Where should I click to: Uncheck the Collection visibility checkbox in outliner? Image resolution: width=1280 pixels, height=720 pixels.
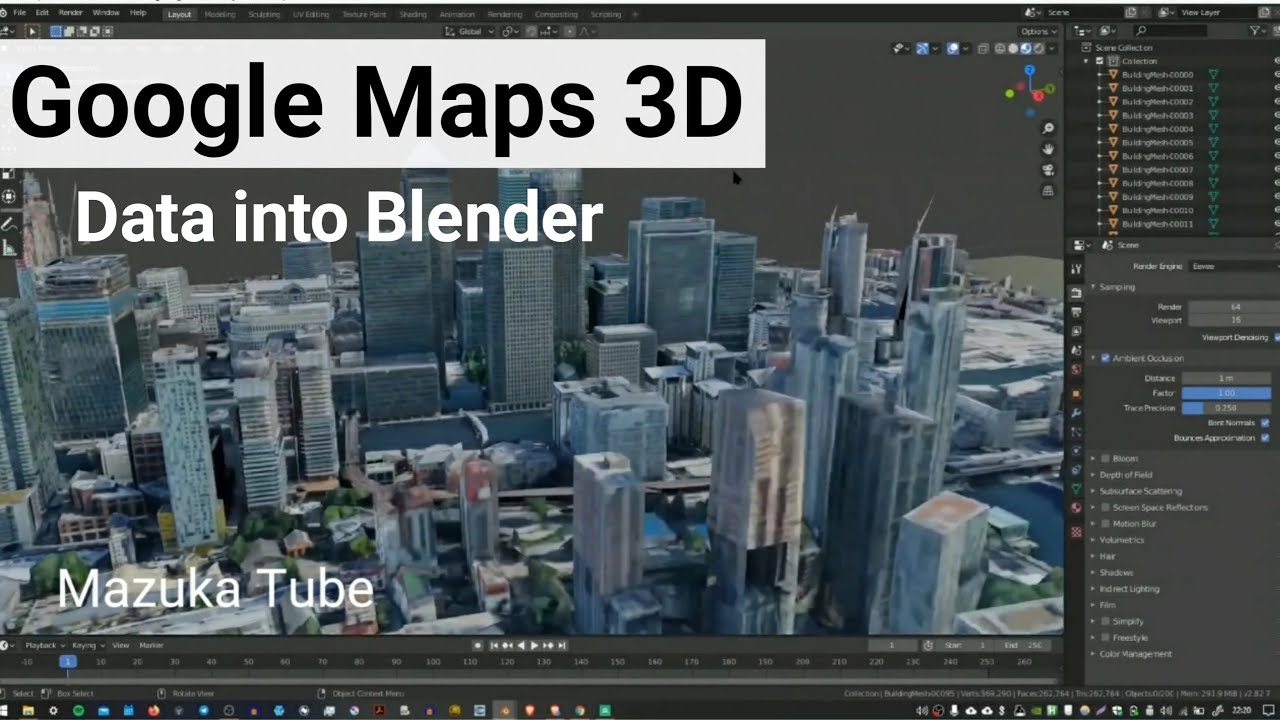pyautogui.click(x=1099, y=61)
